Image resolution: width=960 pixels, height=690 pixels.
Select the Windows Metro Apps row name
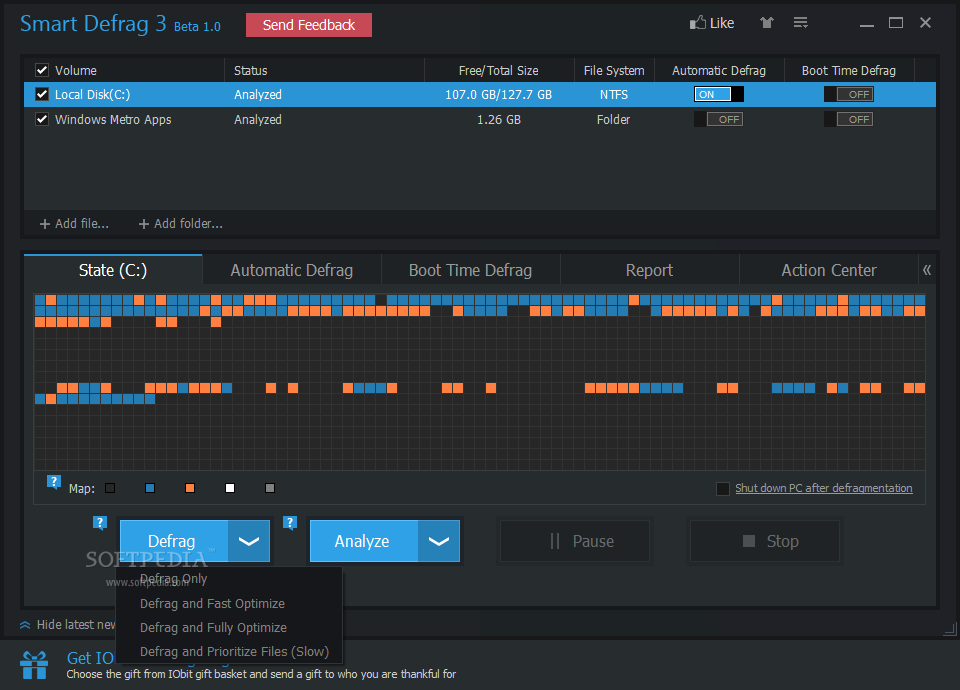click(113, 120)
